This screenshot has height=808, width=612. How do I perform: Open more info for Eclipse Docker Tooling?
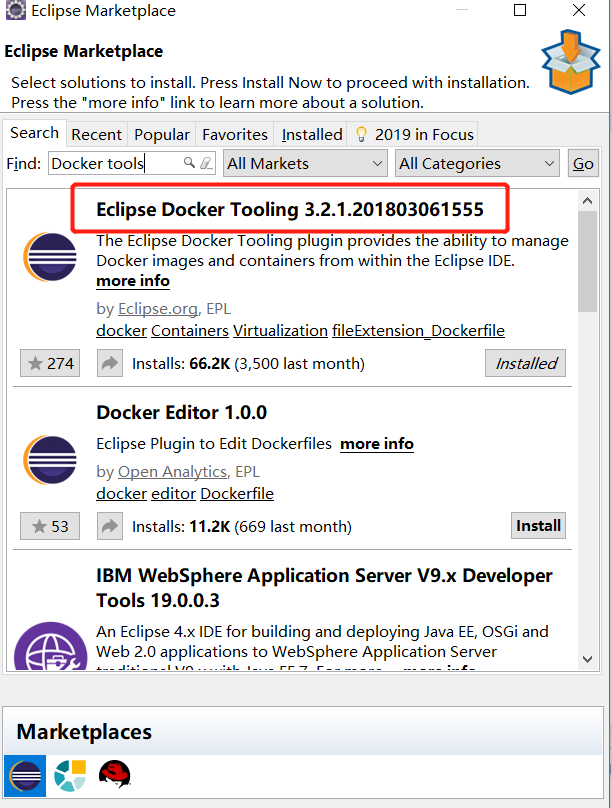[133, 281]
